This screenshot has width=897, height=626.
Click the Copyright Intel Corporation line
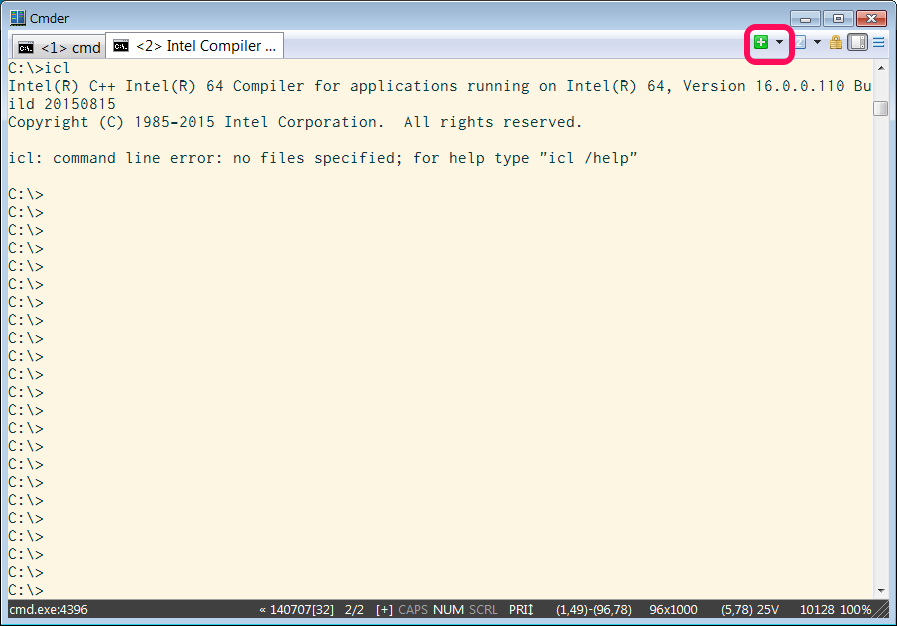click(x=295, y=122)
